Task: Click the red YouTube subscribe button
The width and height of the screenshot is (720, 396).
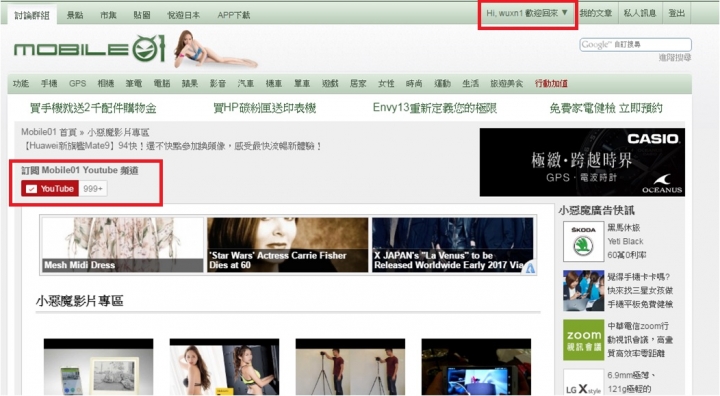Action: [x=50, y=189]
